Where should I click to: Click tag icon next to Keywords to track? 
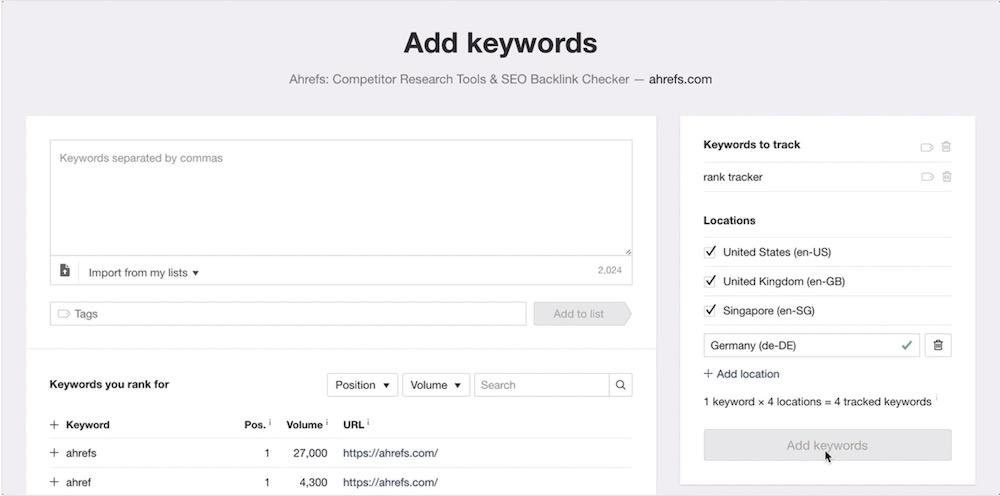(x=927, y=147)
